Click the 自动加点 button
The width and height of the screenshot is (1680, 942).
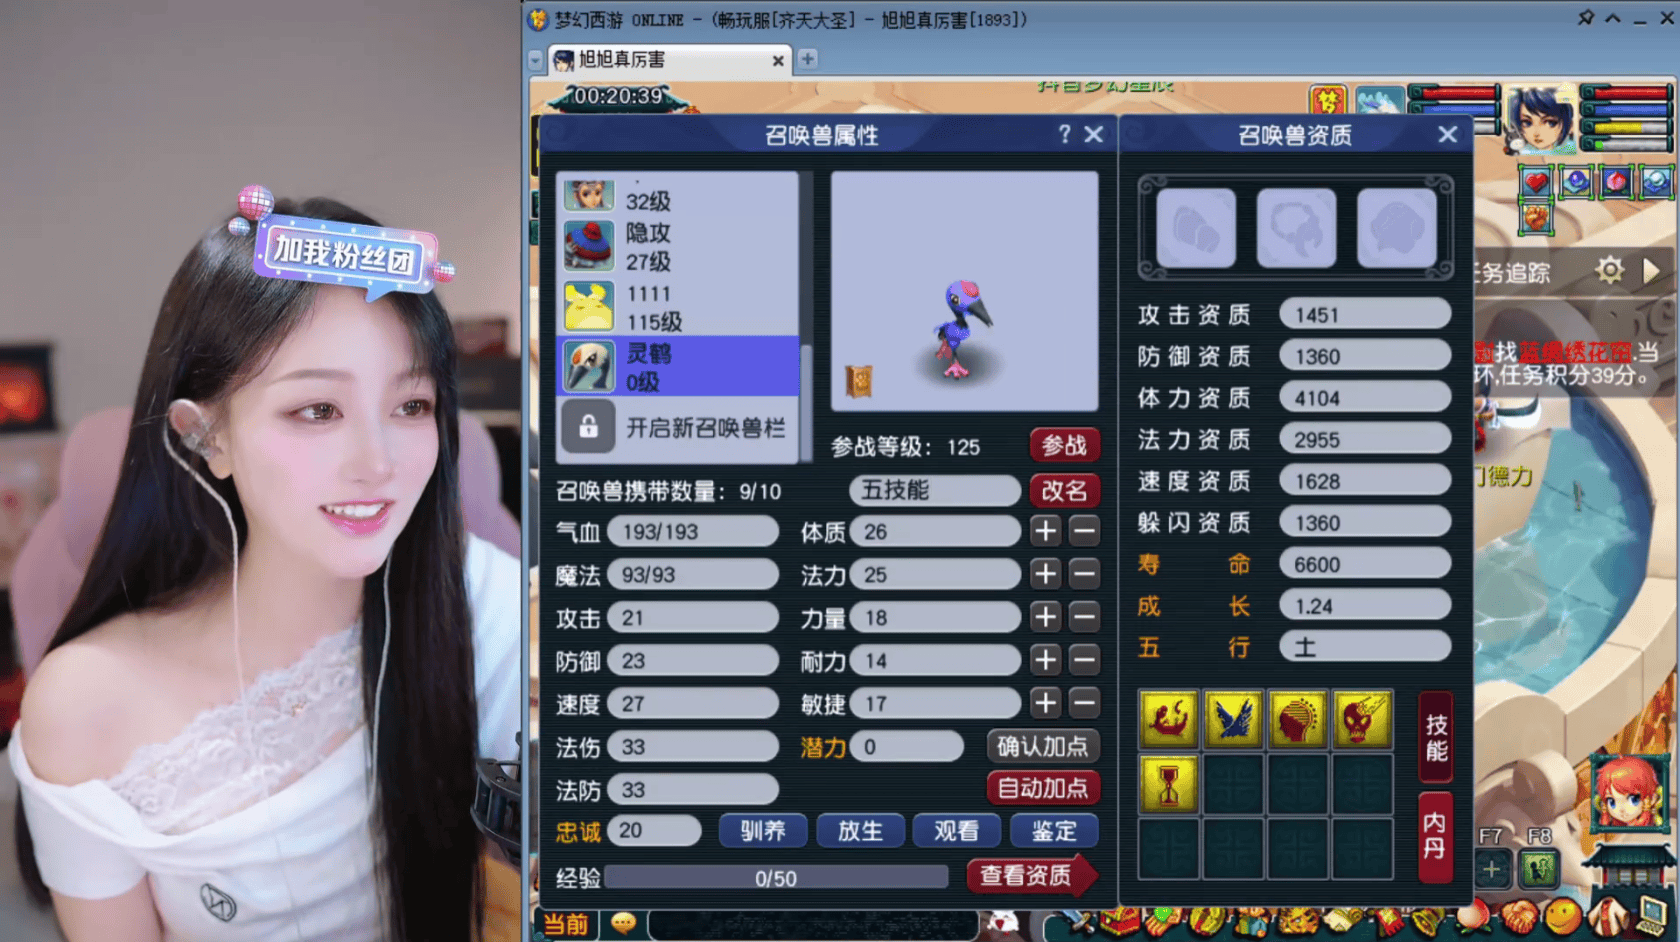point(1042,788)
